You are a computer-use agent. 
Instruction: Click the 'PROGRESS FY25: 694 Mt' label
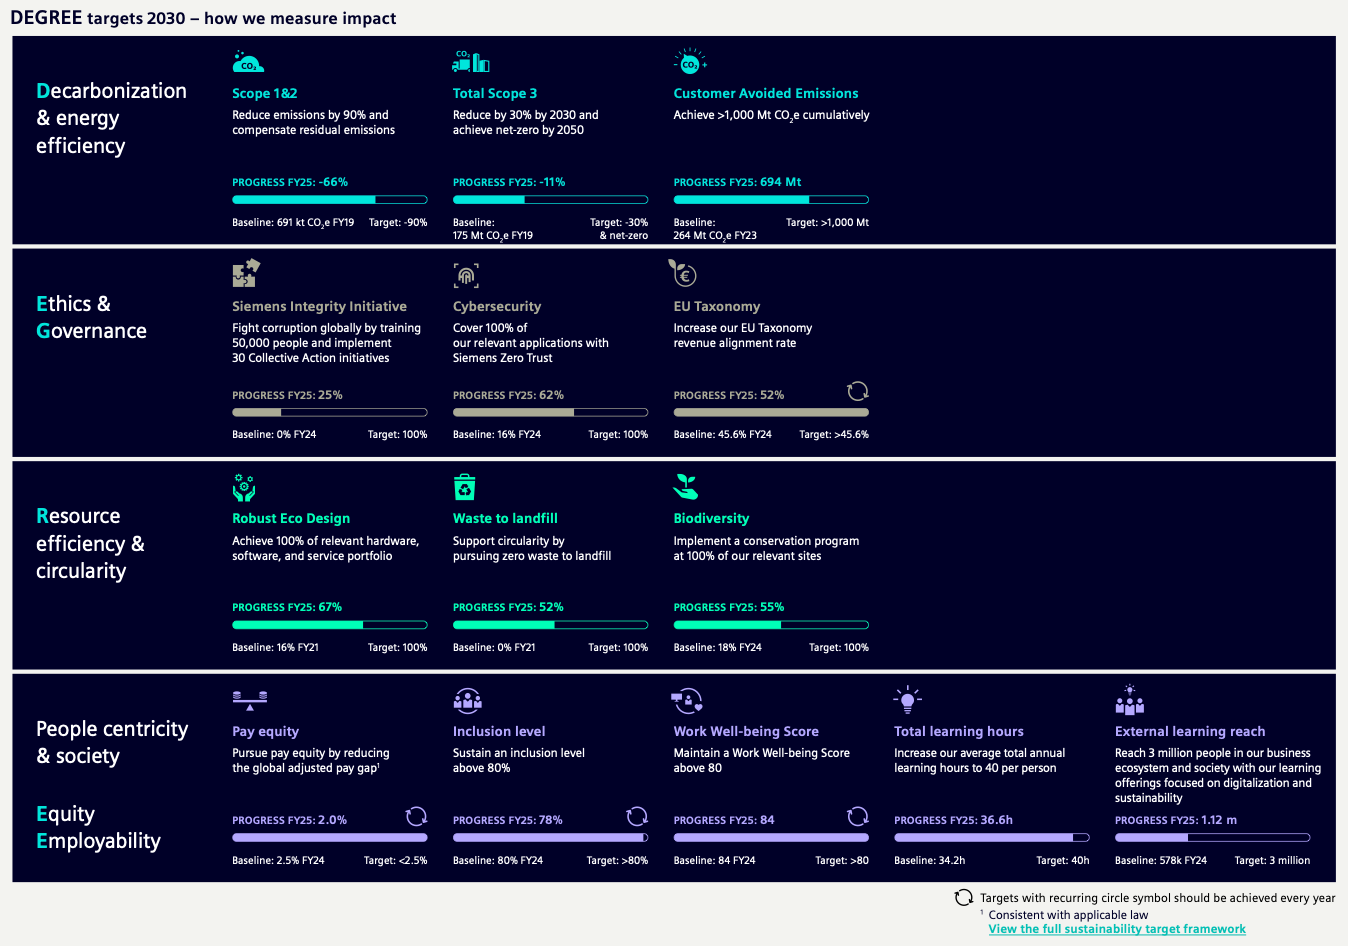[737, 182]
